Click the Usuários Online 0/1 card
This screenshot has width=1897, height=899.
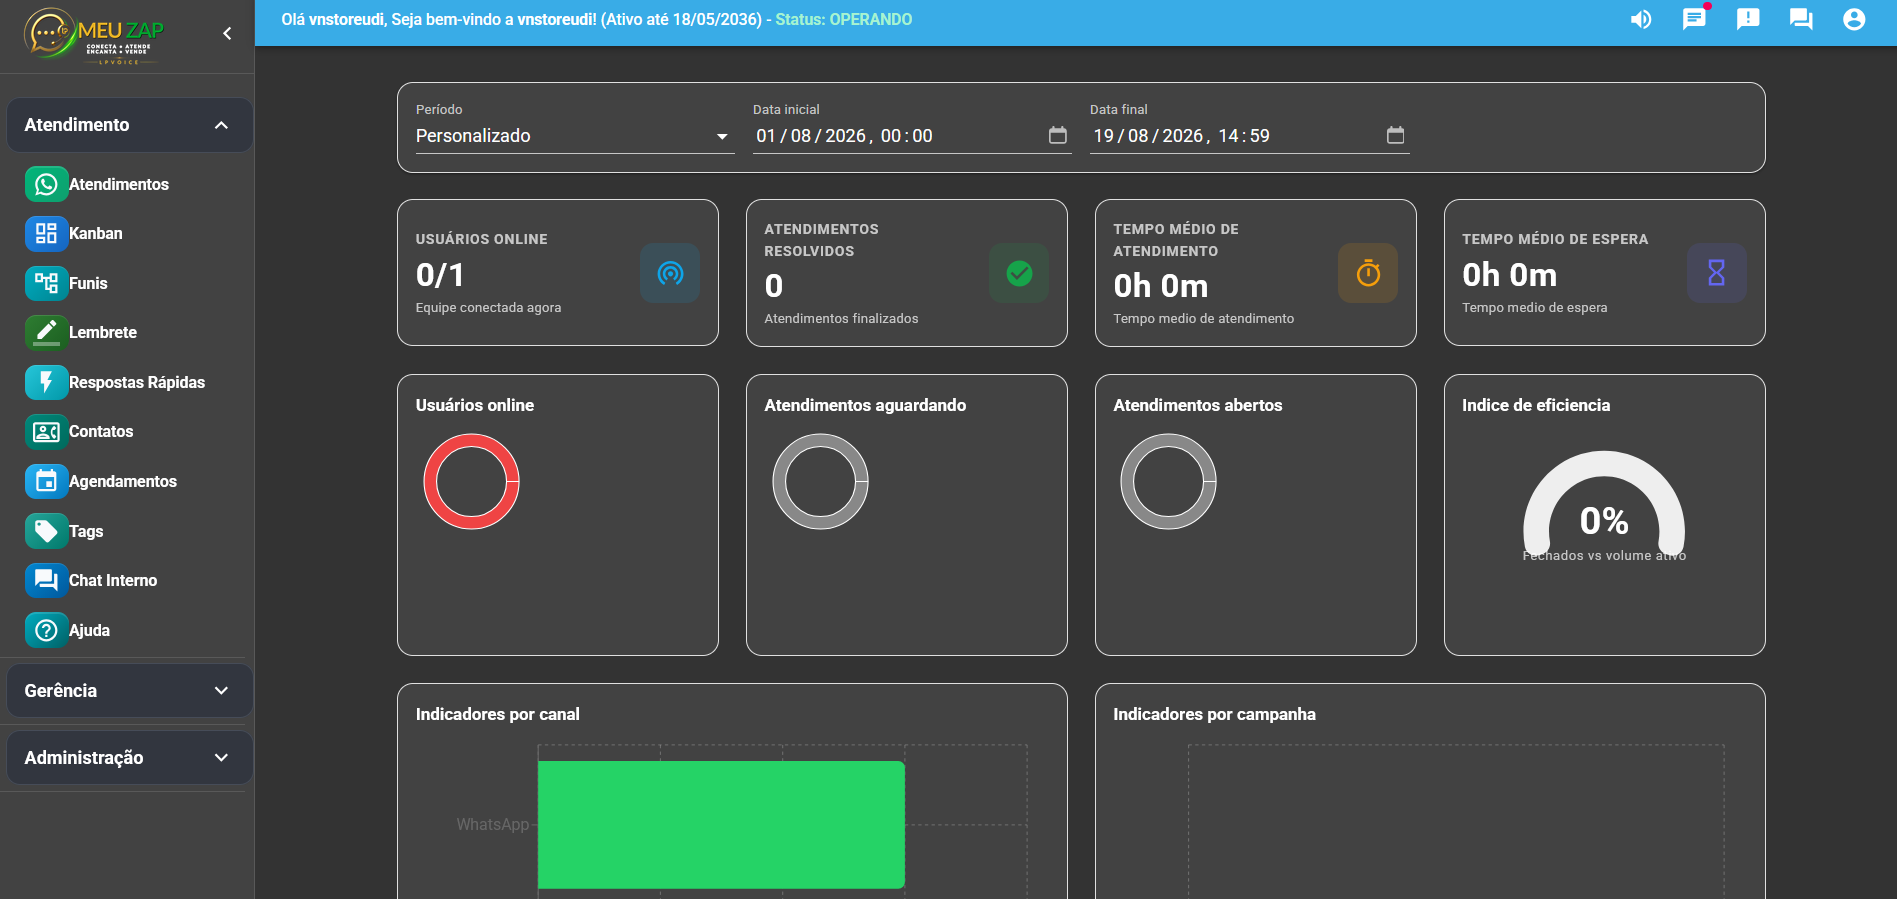(x=558, y=273)
